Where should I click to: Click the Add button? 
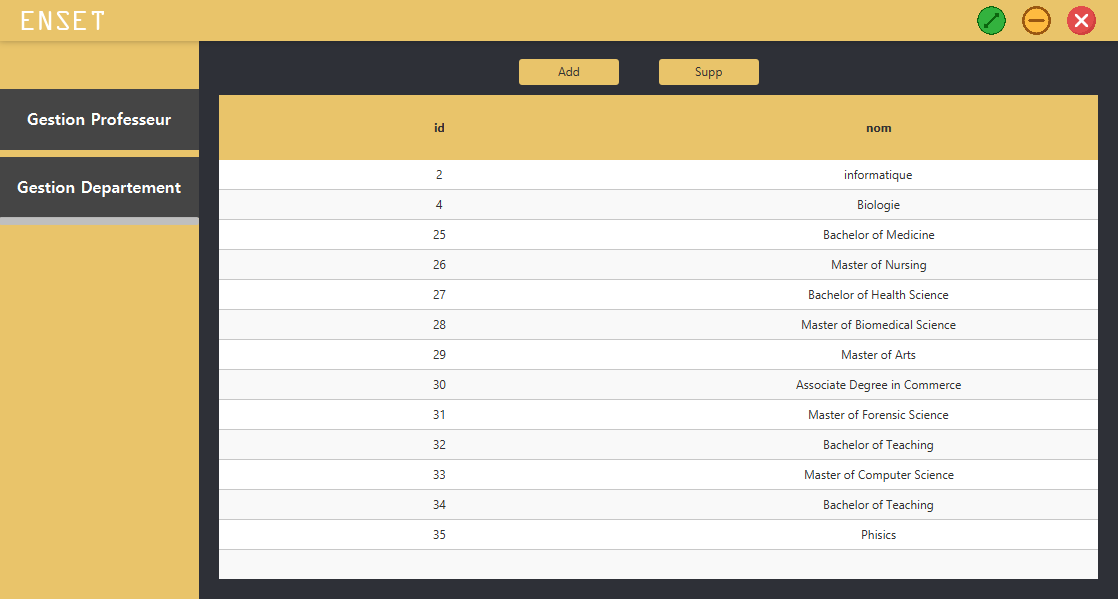[x=569, y=72]
